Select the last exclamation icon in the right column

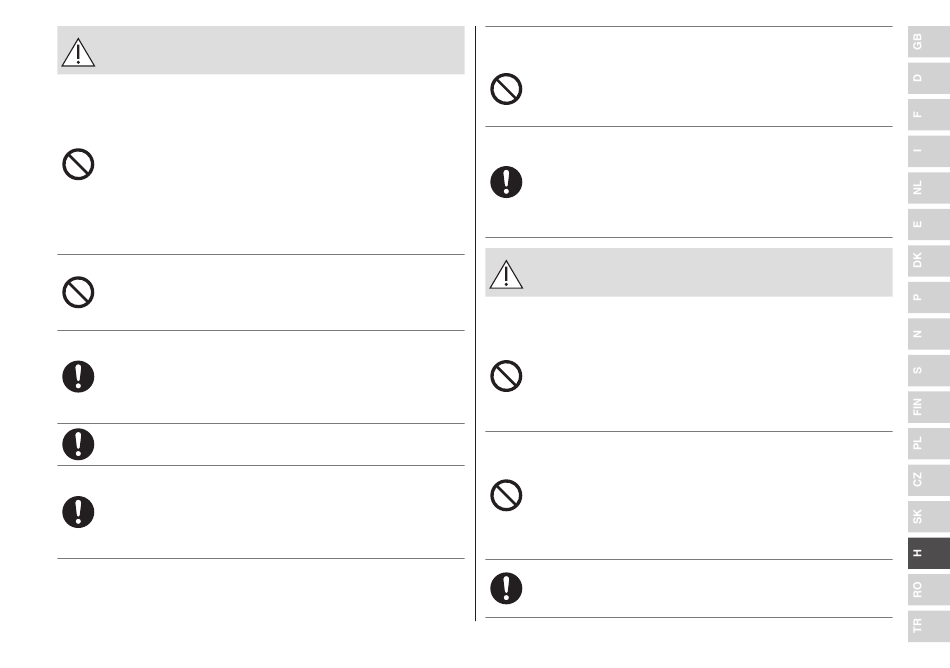tap(506, 588)
